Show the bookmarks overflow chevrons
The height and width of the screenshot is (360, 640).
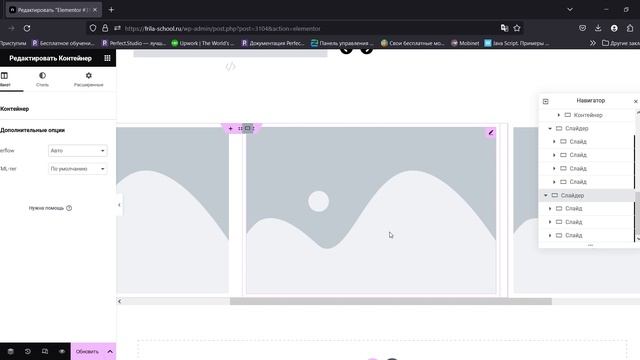[593, 43]
